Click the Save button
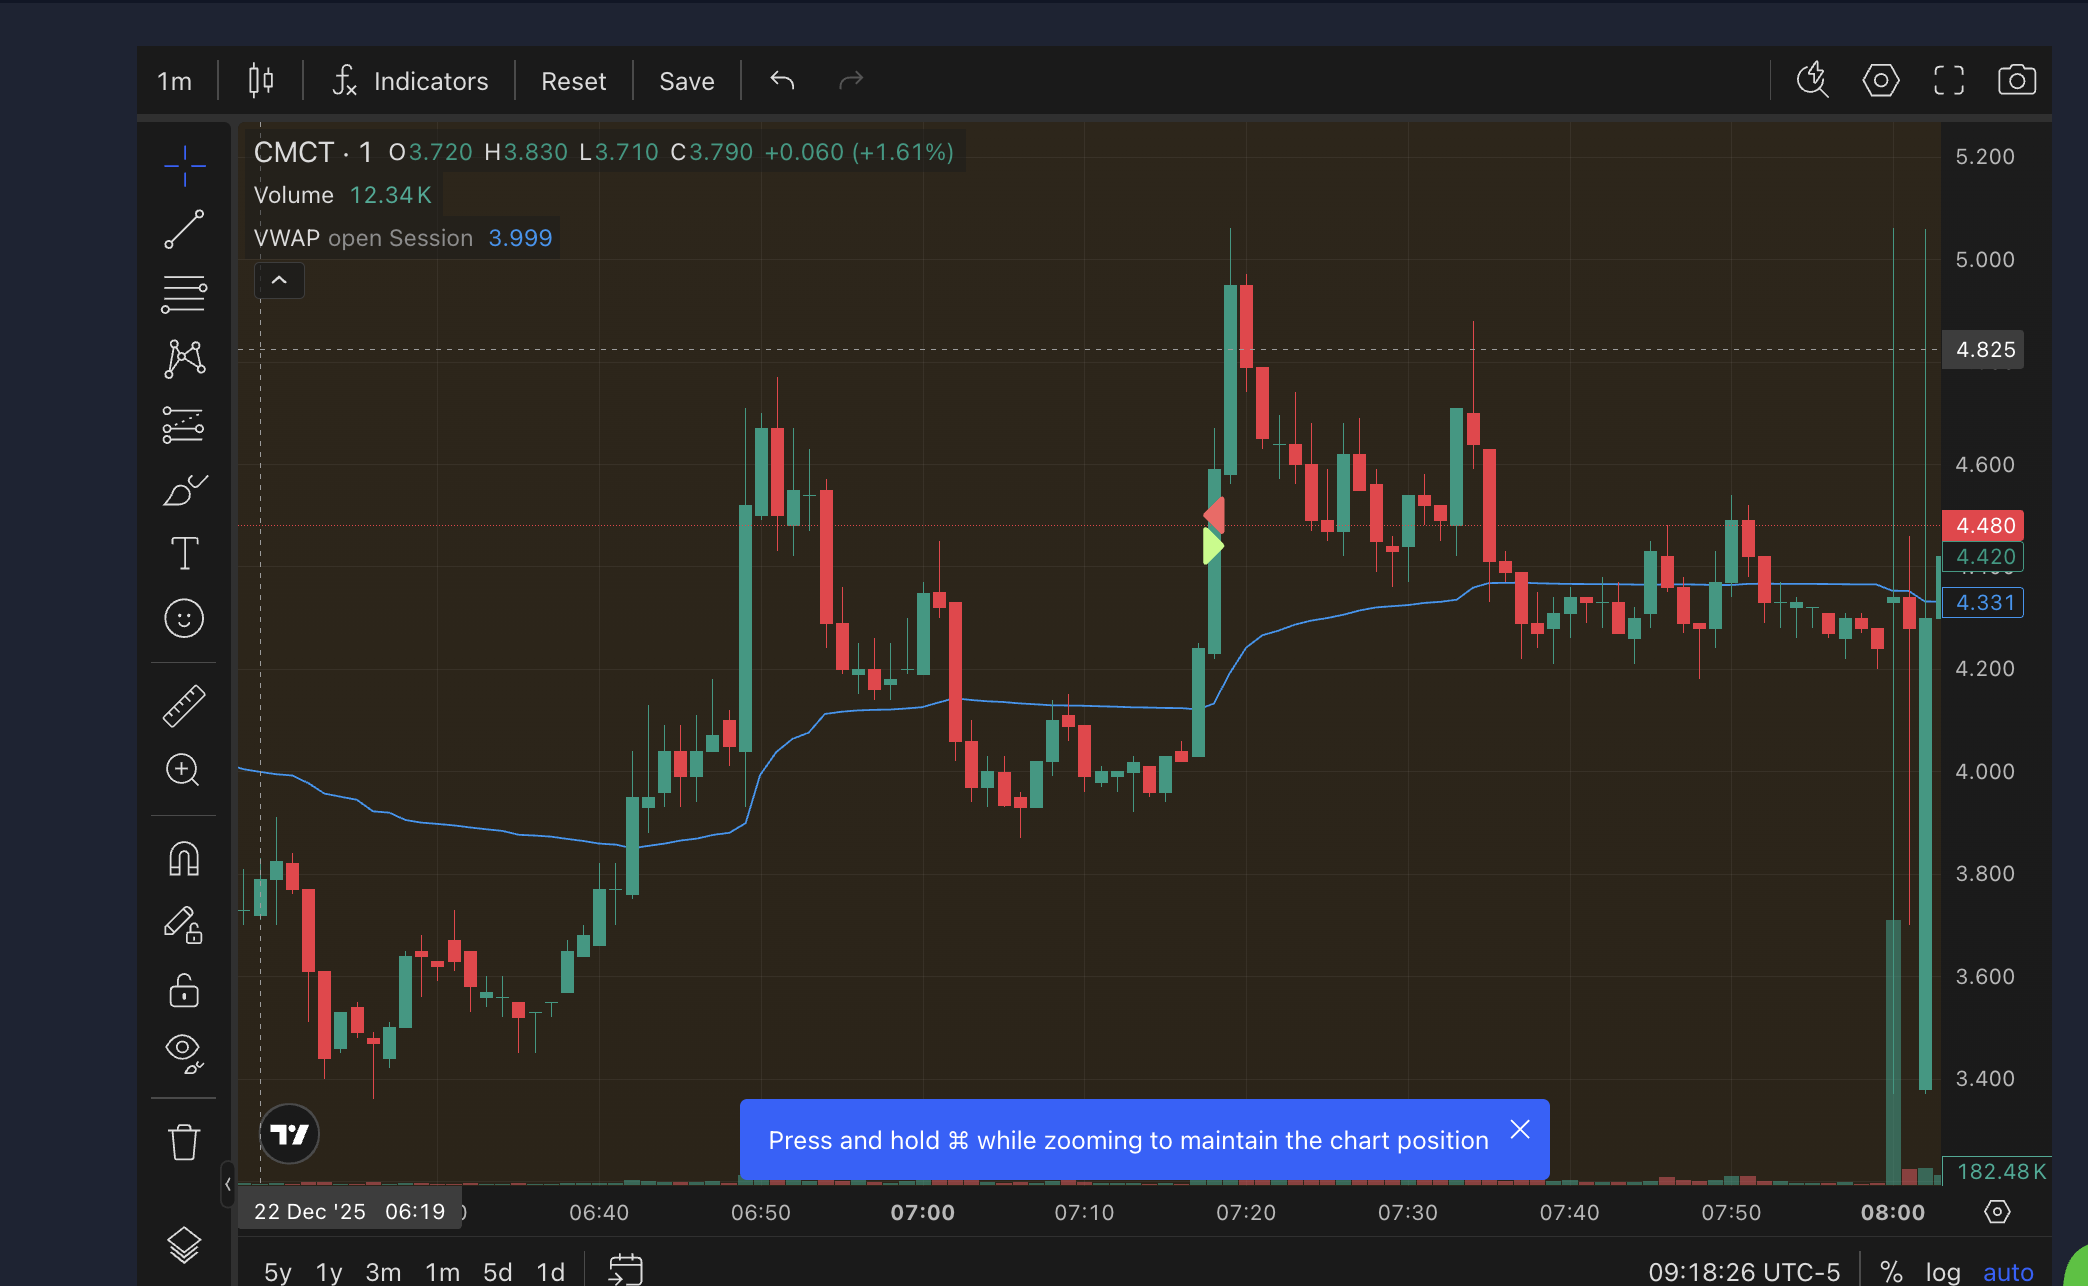This screenshot has height=1286, width=2088. pos(686,81)
